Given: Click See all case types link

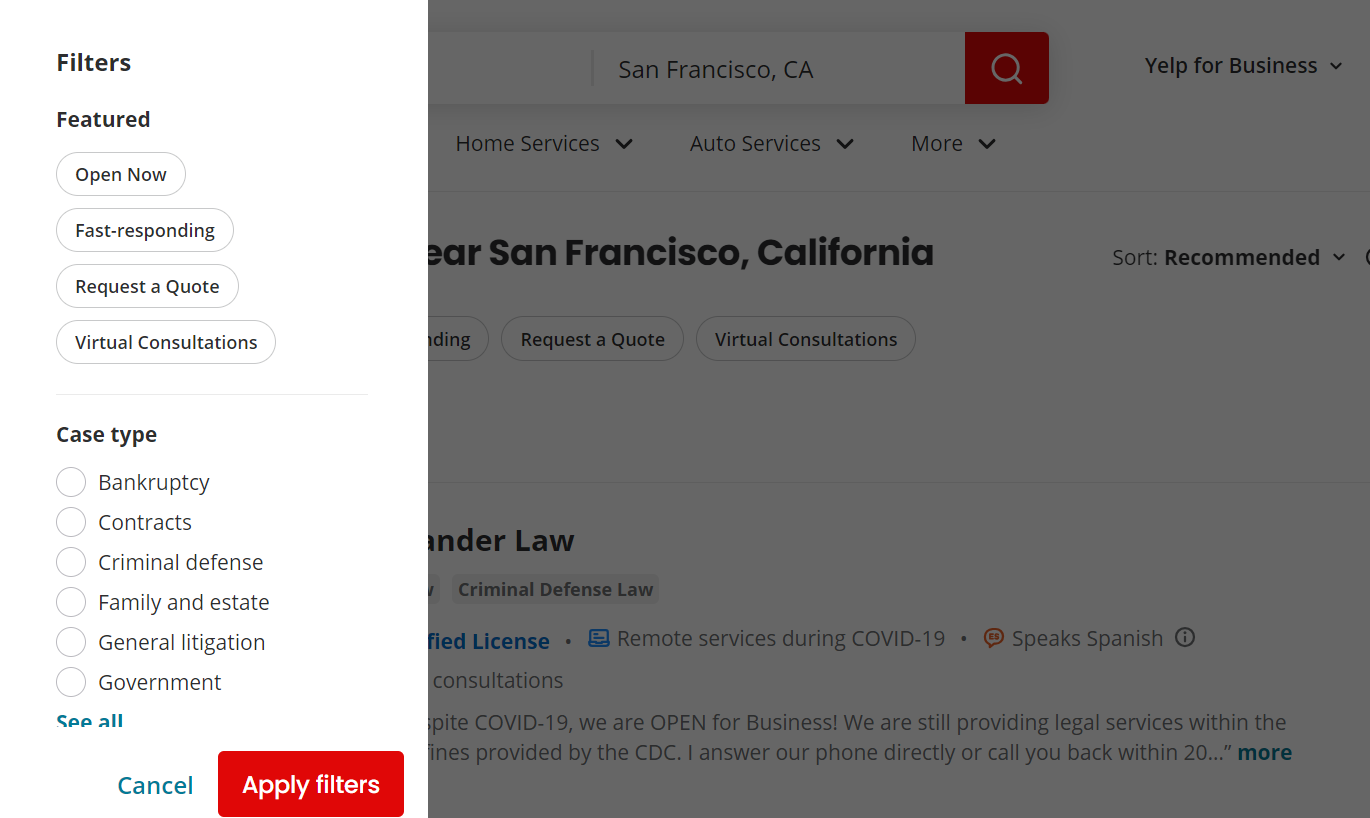Looking at the screenshot, I should [90, 721].
